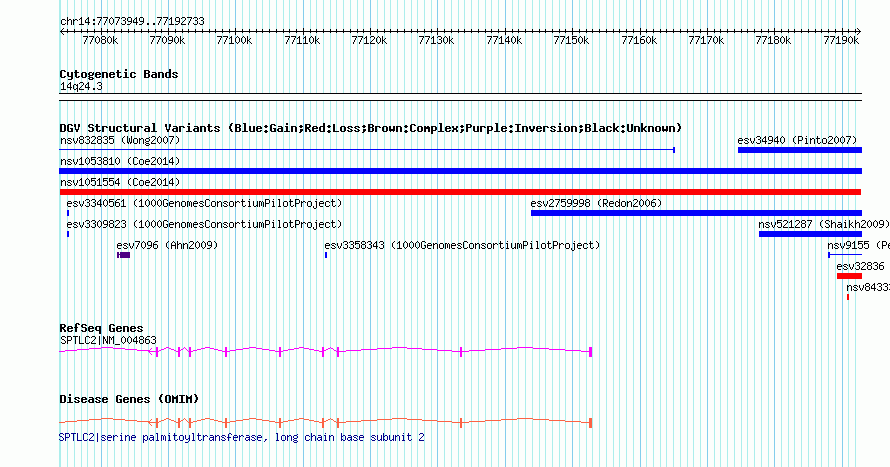Click the thin blue nsv832835 variant line

coord(367,150)
